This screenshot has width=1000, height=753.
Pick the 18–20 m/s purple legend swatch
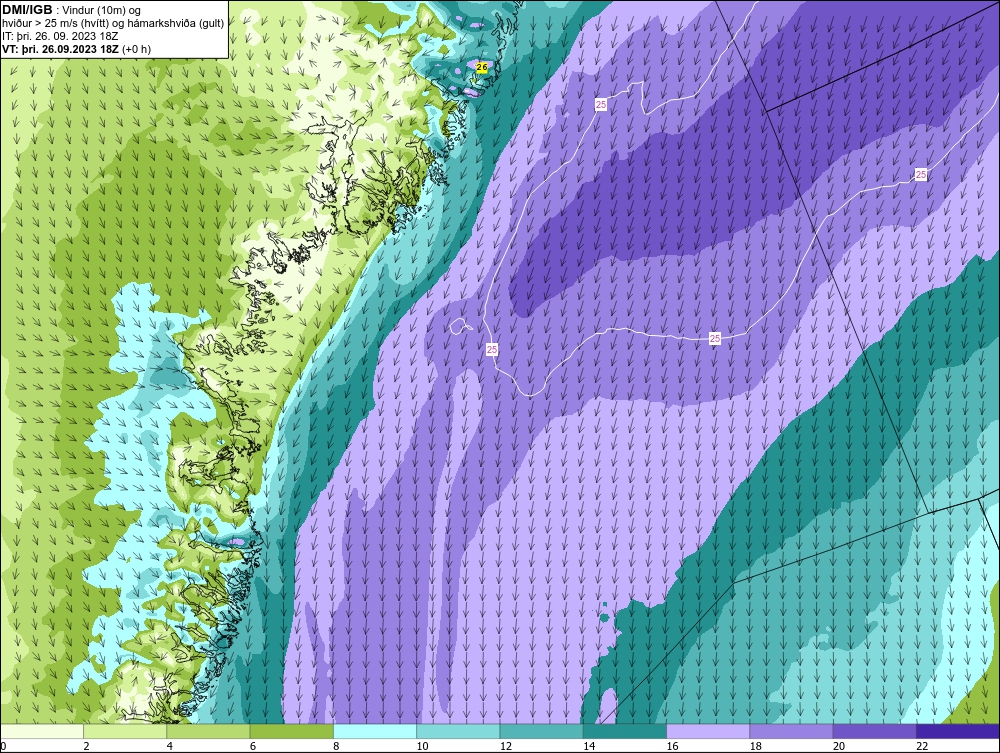coord(791,731)
